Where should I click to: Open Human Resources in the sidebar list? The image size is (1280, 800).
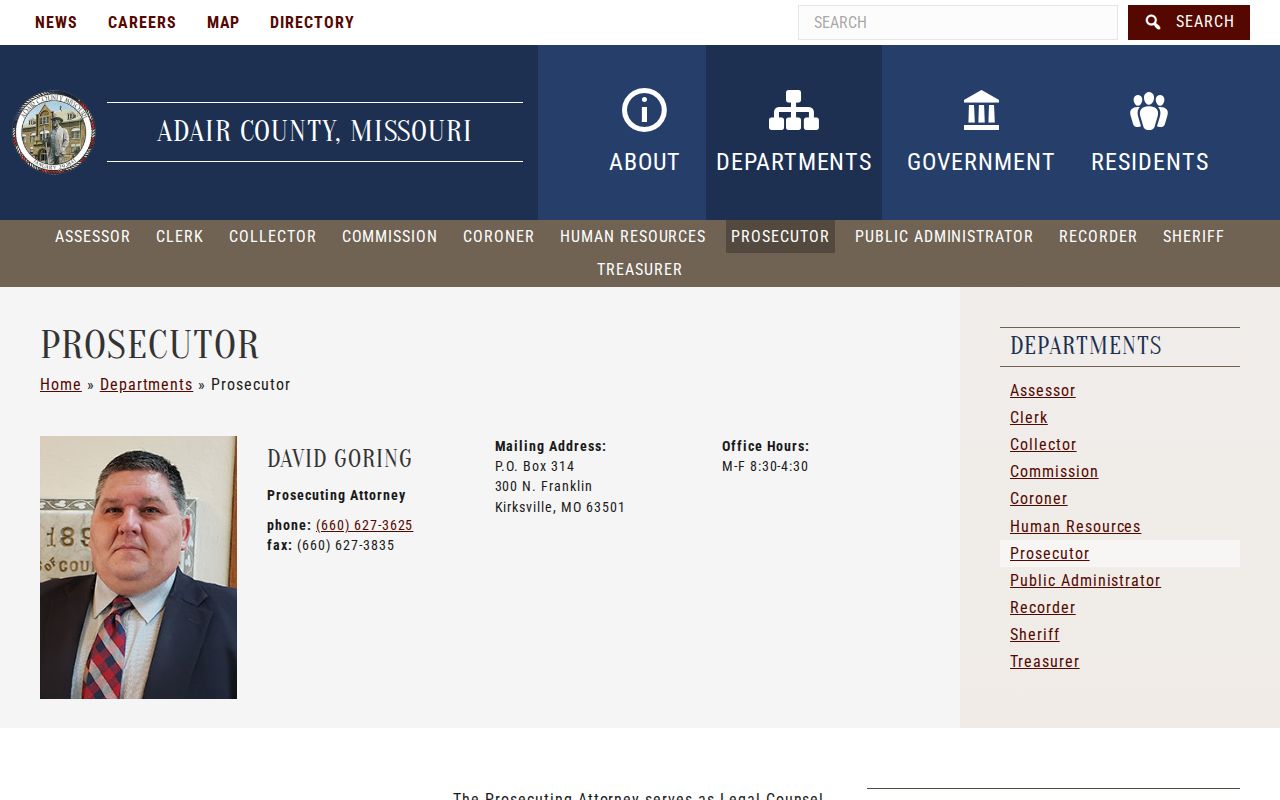pyautogui.click(x=1075, y=526)
